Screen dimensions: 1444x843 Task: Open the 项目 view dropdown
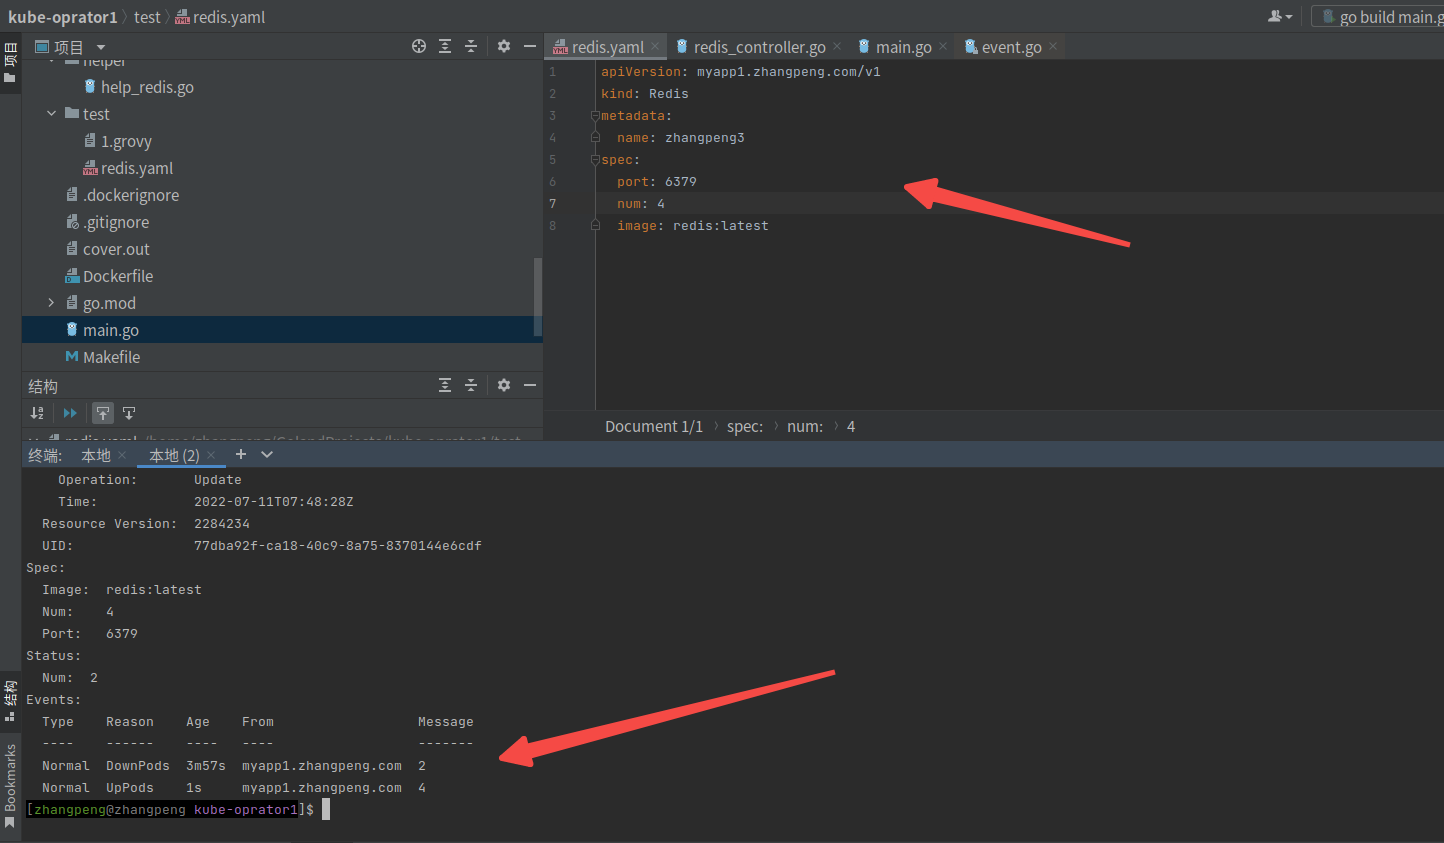click(101, 47)
